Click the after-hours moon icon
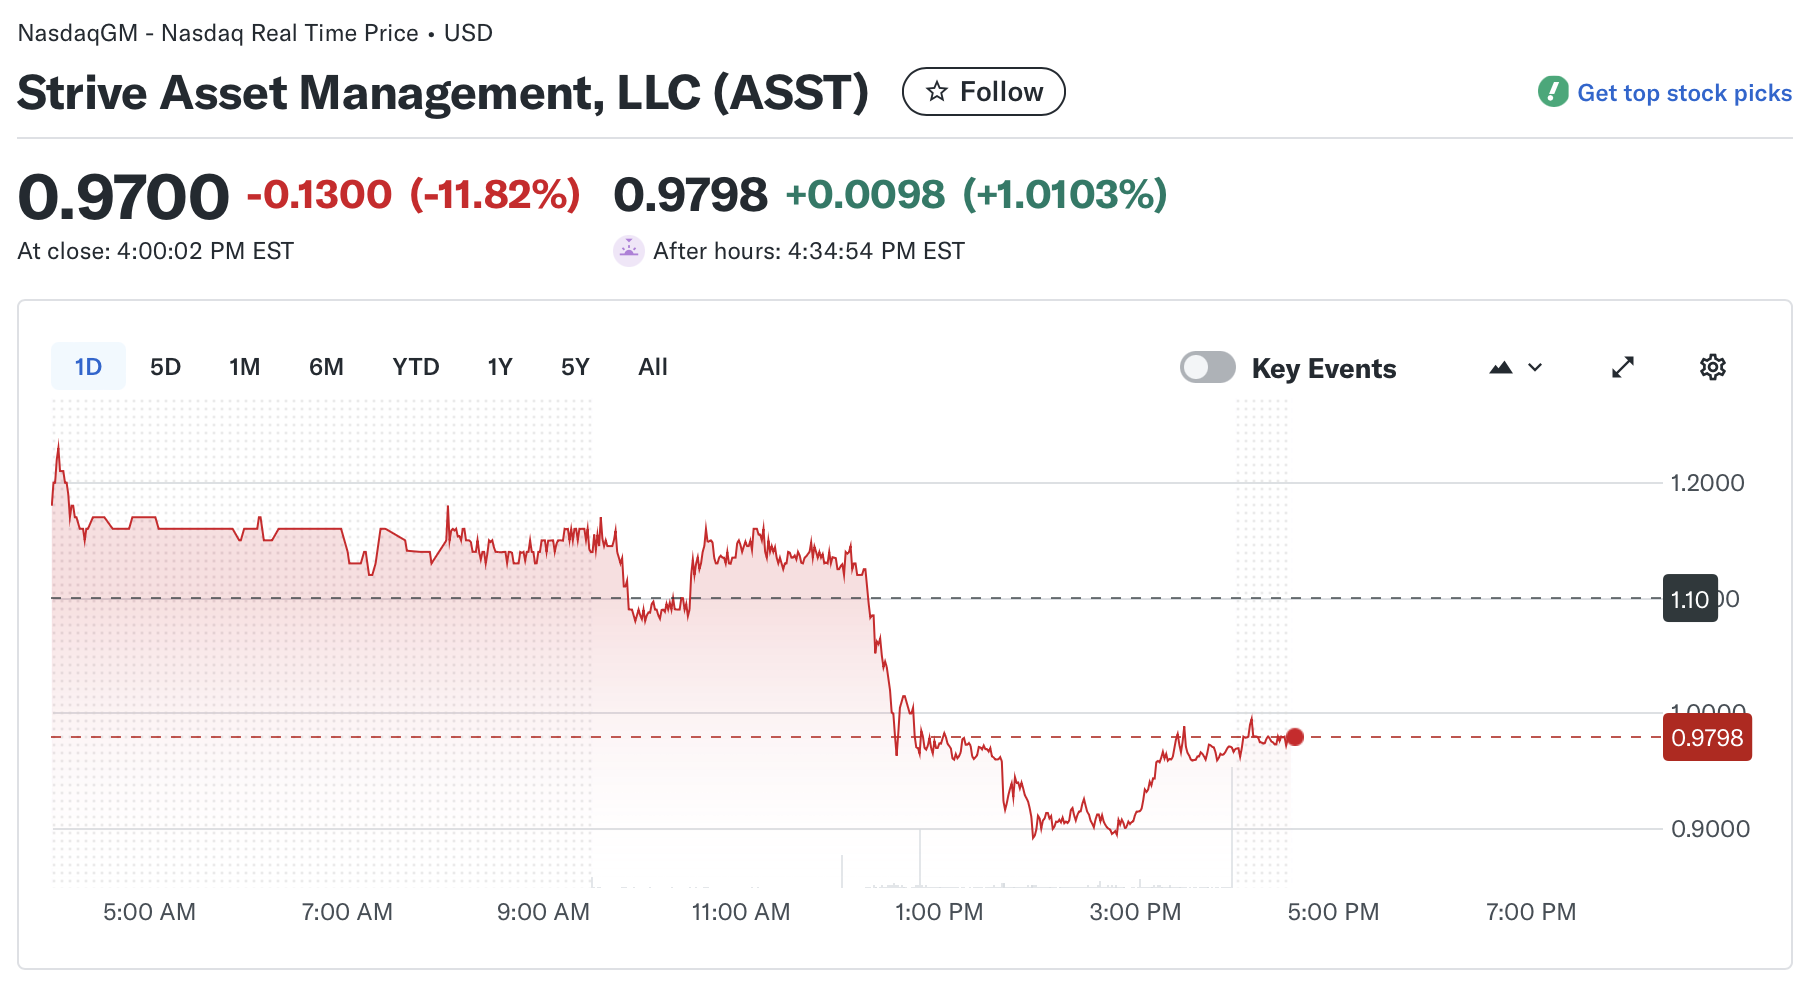The height and width of the screenshot is (983, 1804). pyautogui.click(x=628, y=251)
